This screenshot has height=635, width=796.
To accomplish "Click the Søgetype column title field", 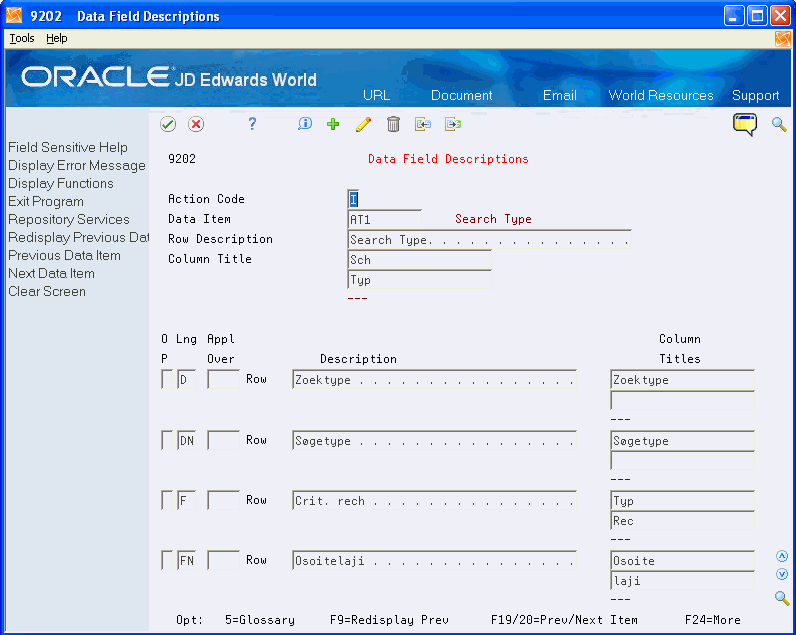I will click(x=682, y=441).
